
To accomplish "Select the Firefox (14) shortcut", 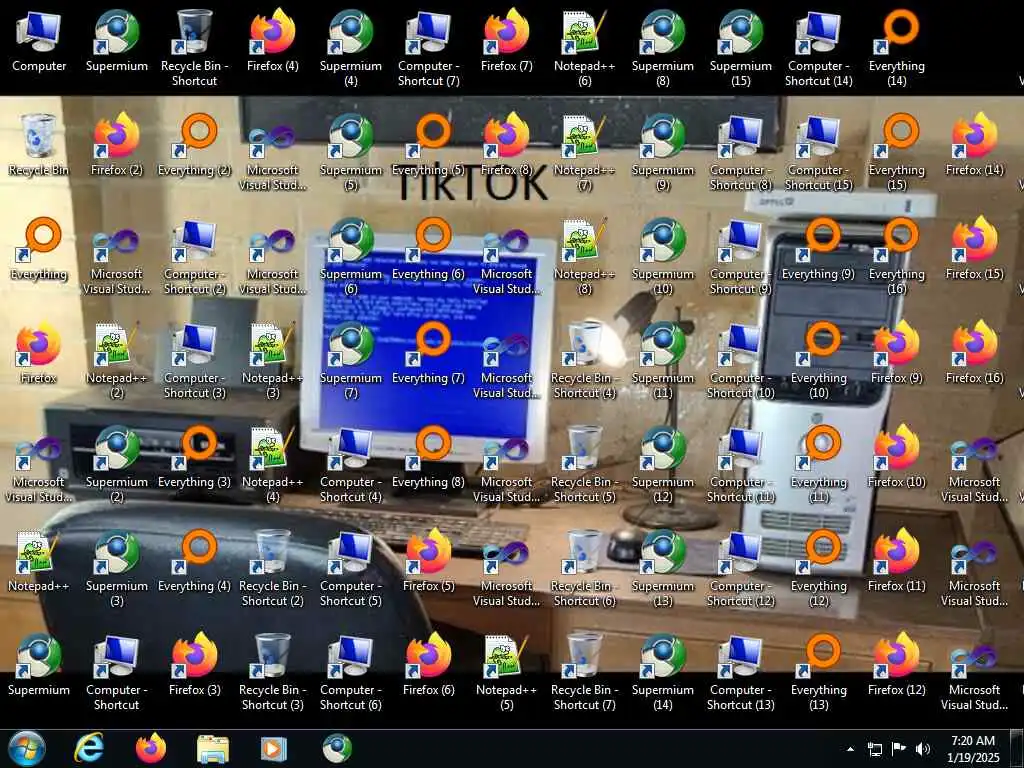I will point(974,146).
